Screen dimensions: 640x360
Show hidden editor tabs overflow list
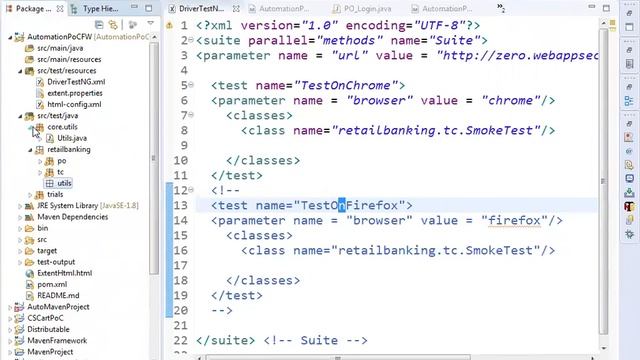[500, 8]
